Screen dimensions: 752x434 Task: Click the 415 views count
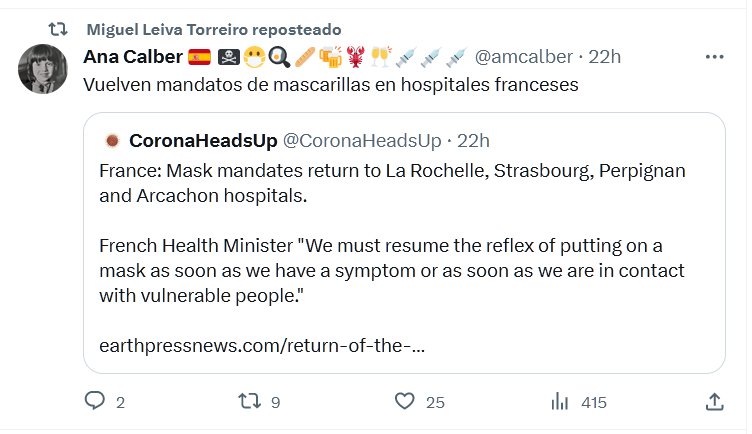click(593, 402)
